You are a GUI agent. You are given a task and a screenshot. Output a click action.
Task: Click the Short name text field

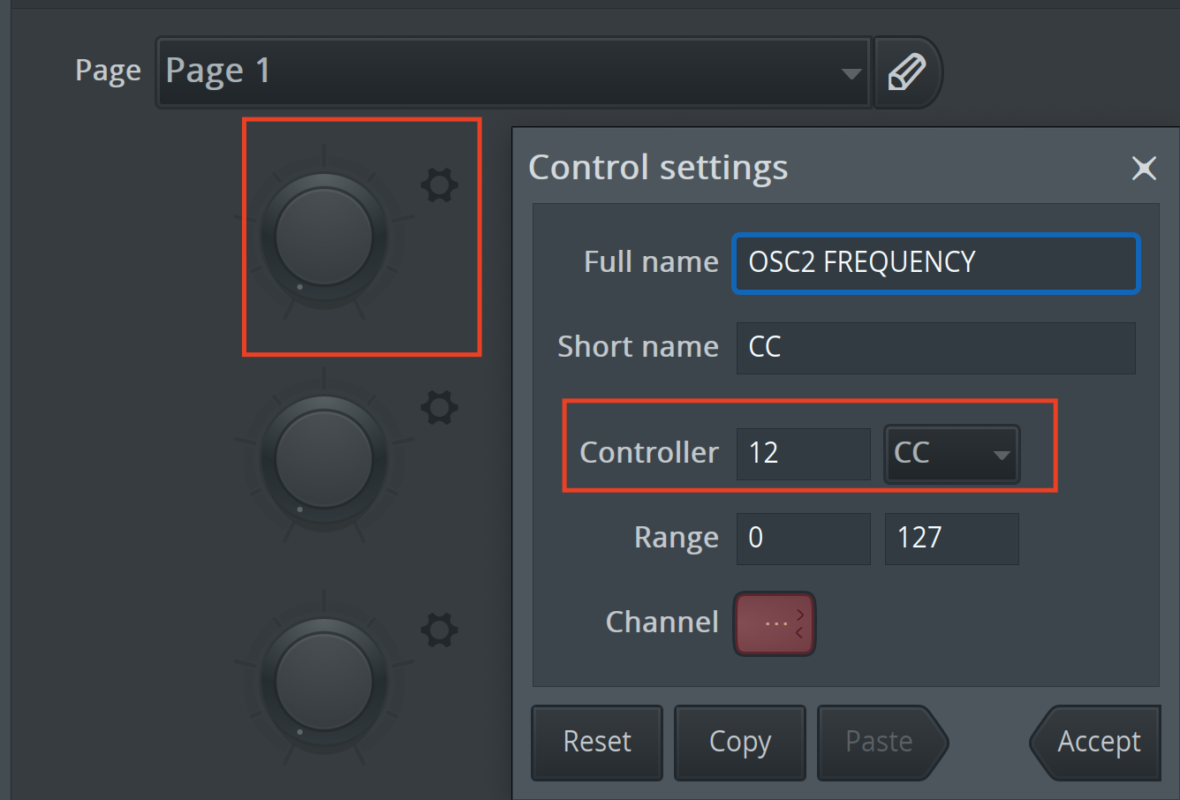pyautogui.click(x=936, y=348)
